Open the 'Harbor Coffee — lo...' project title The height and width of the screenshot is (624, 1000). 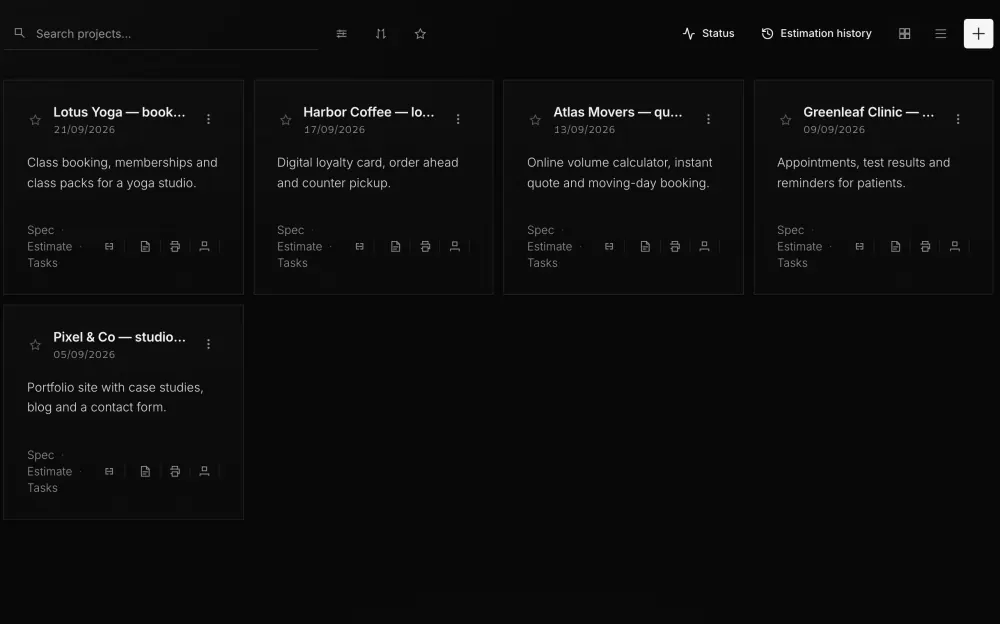click(x=369, y=112)
